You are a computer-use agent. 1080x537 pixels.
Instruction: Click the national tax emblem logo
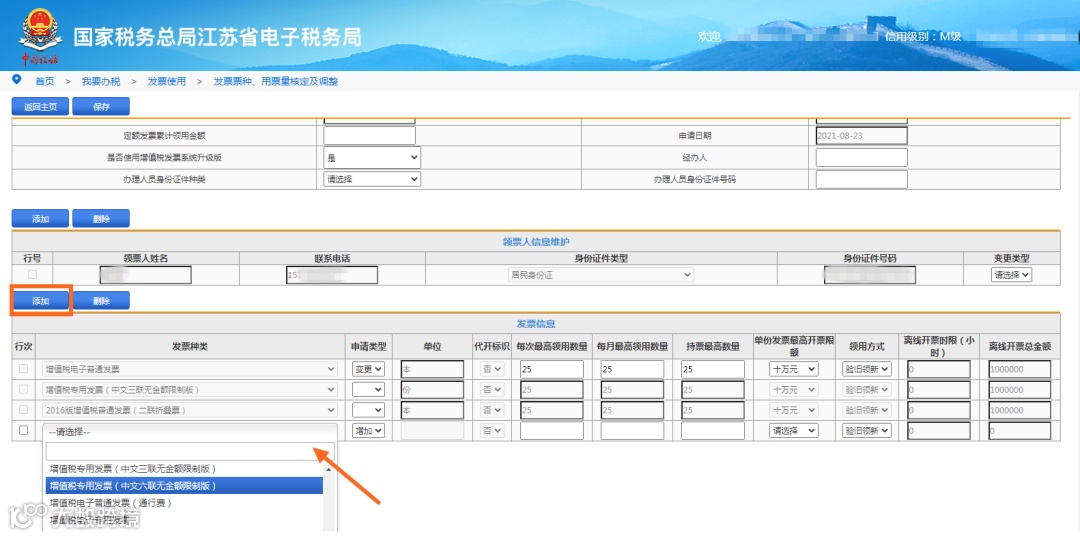(40, 34)
